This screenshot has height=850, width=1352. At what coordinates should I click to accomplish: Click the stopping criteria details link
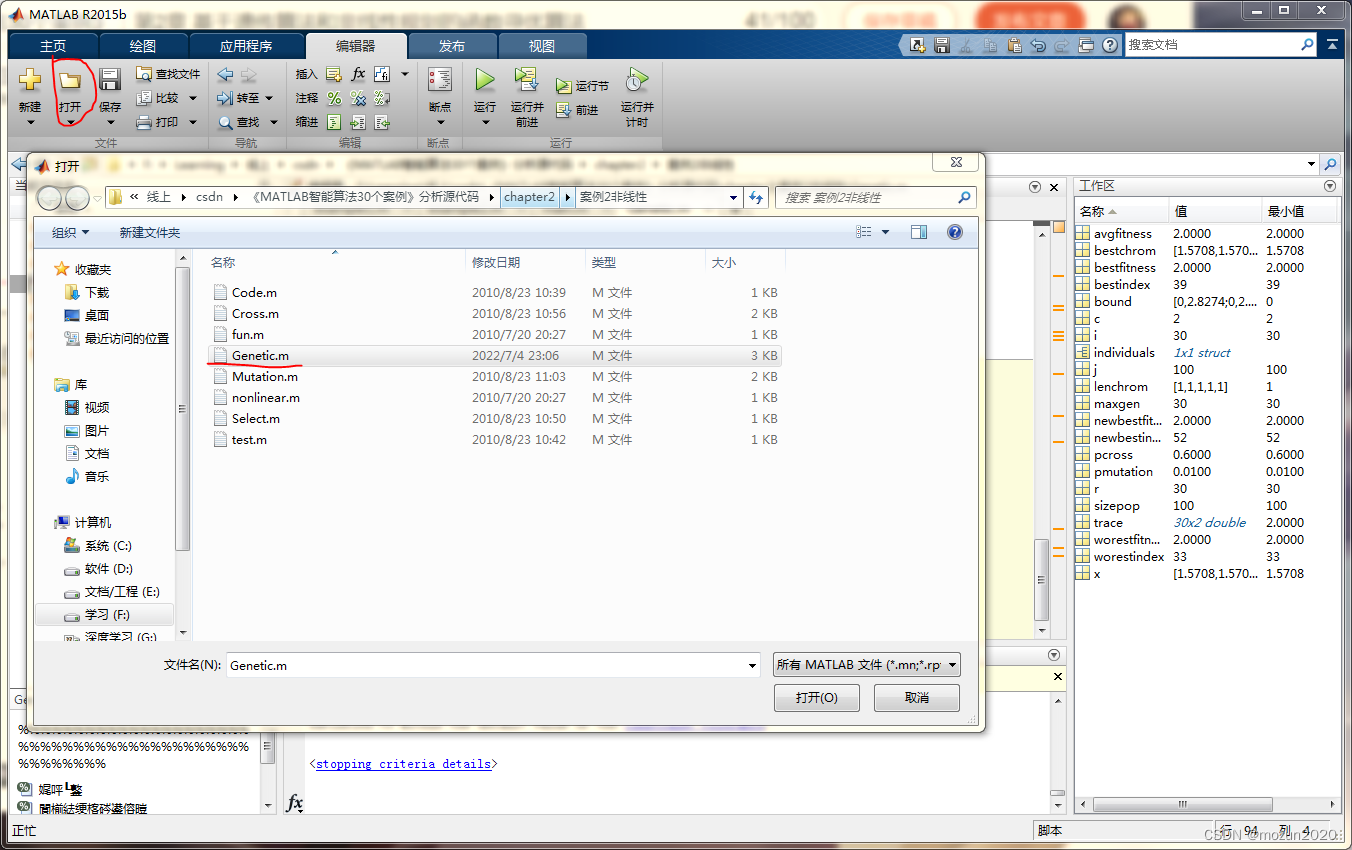404,764
